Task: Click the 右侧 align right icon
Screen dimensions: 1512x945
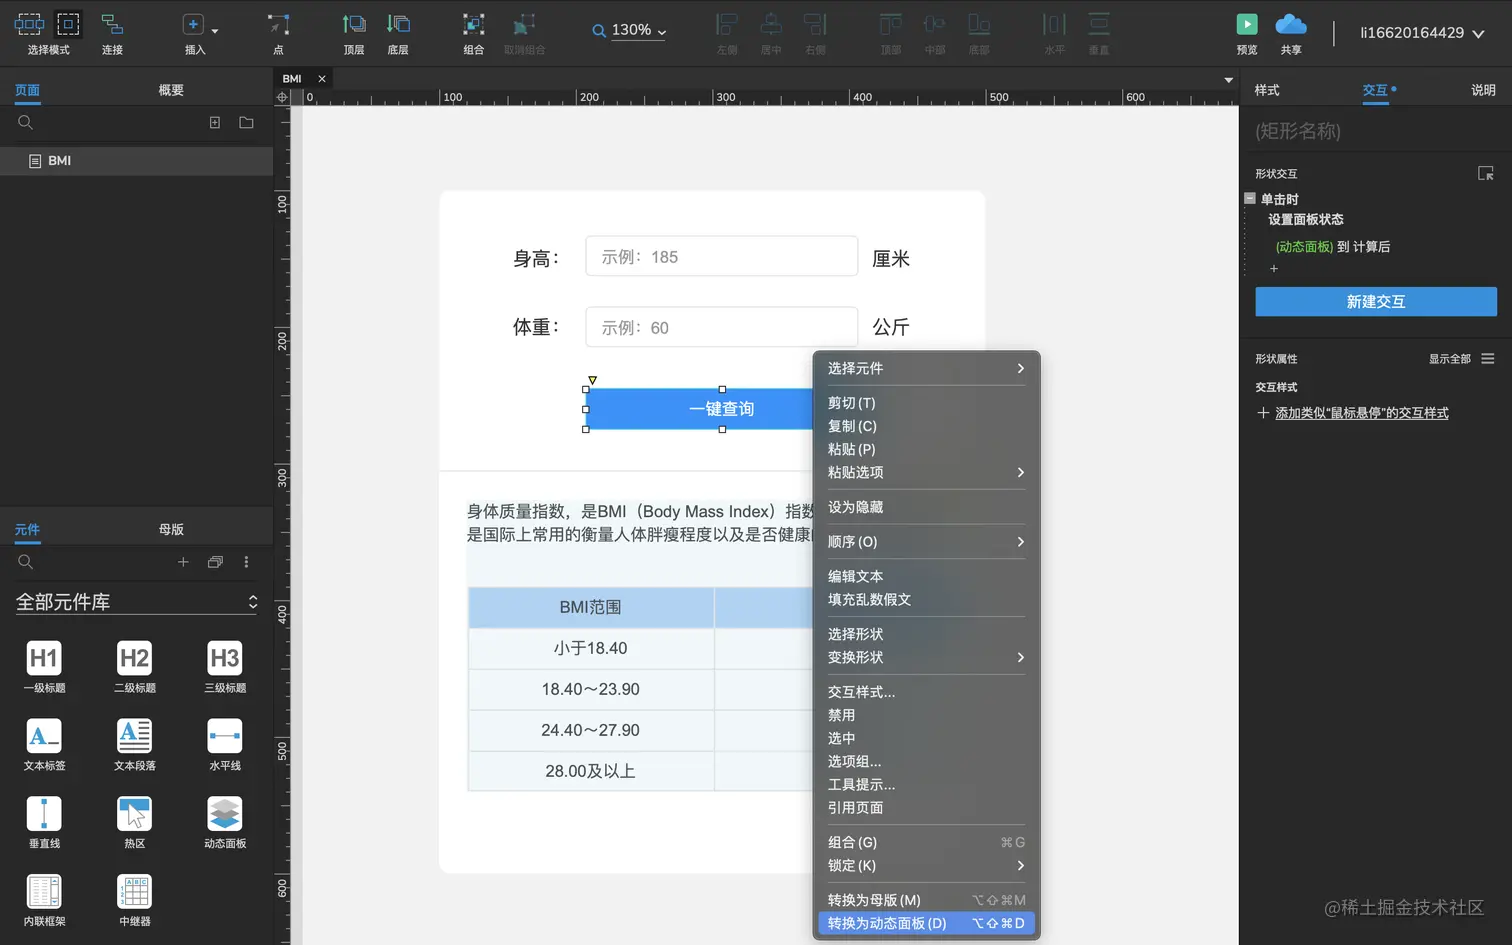Action: pos(815,24)
